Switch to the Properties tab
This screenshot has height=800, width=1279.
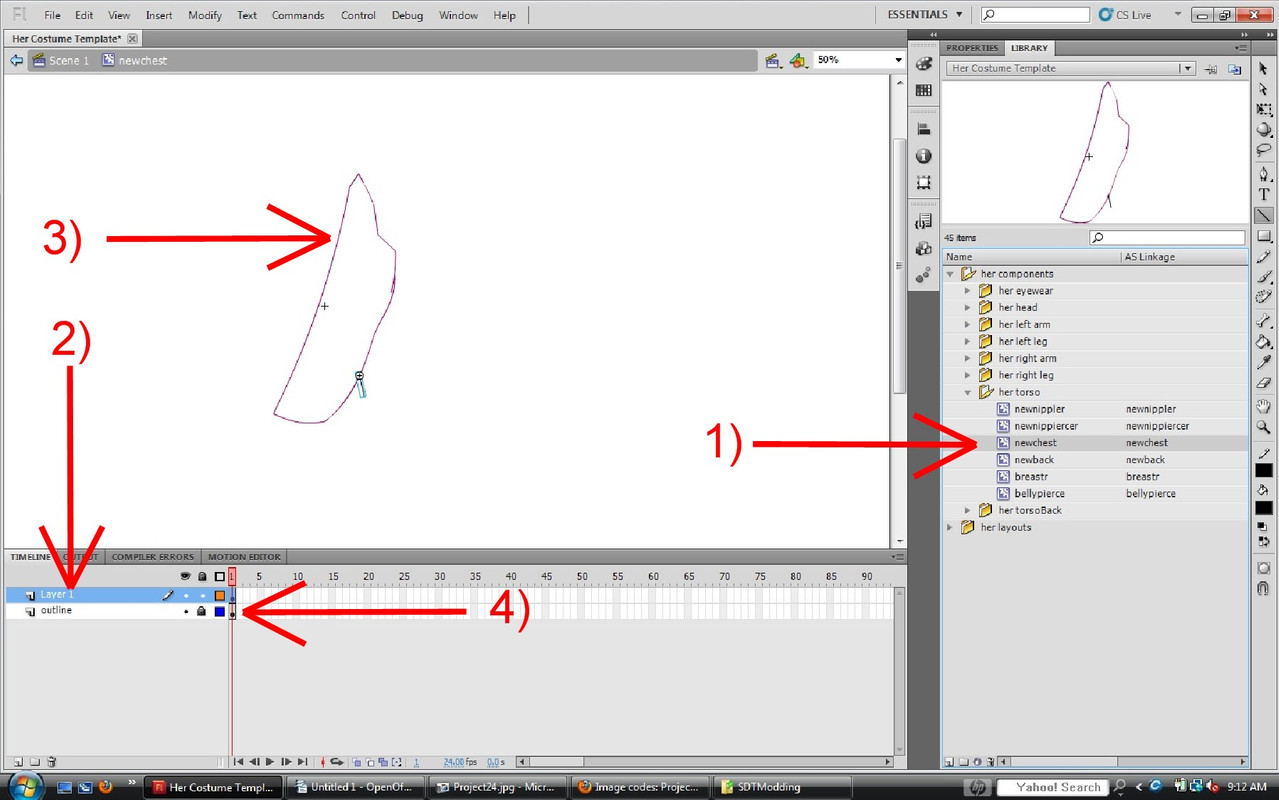971,48
